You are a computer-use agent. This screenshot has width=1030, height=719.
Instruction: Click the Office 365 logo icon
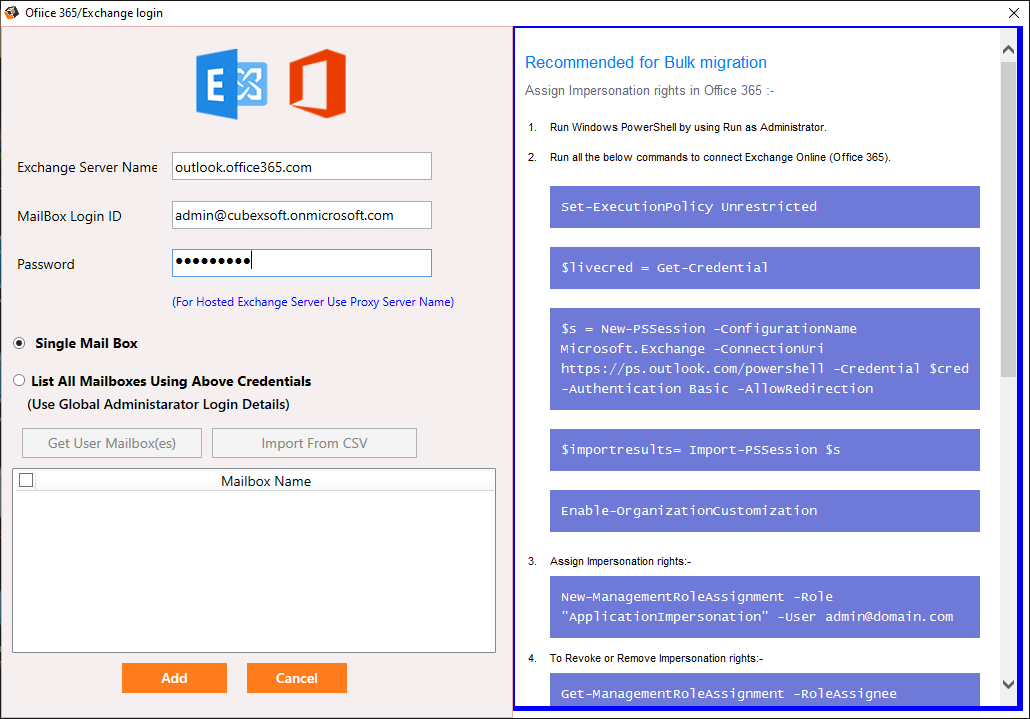click(318, 83)
